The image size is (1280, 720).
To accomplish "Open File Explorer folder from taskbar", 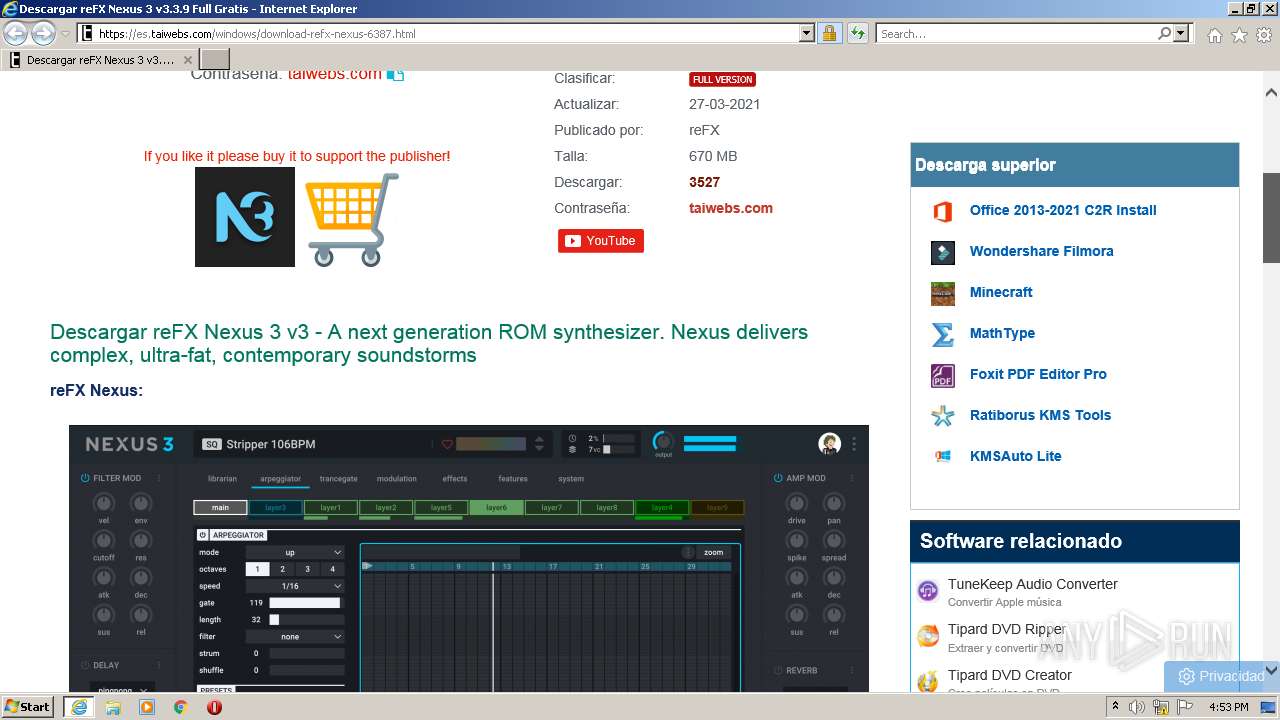I will (x=113, y=707).
